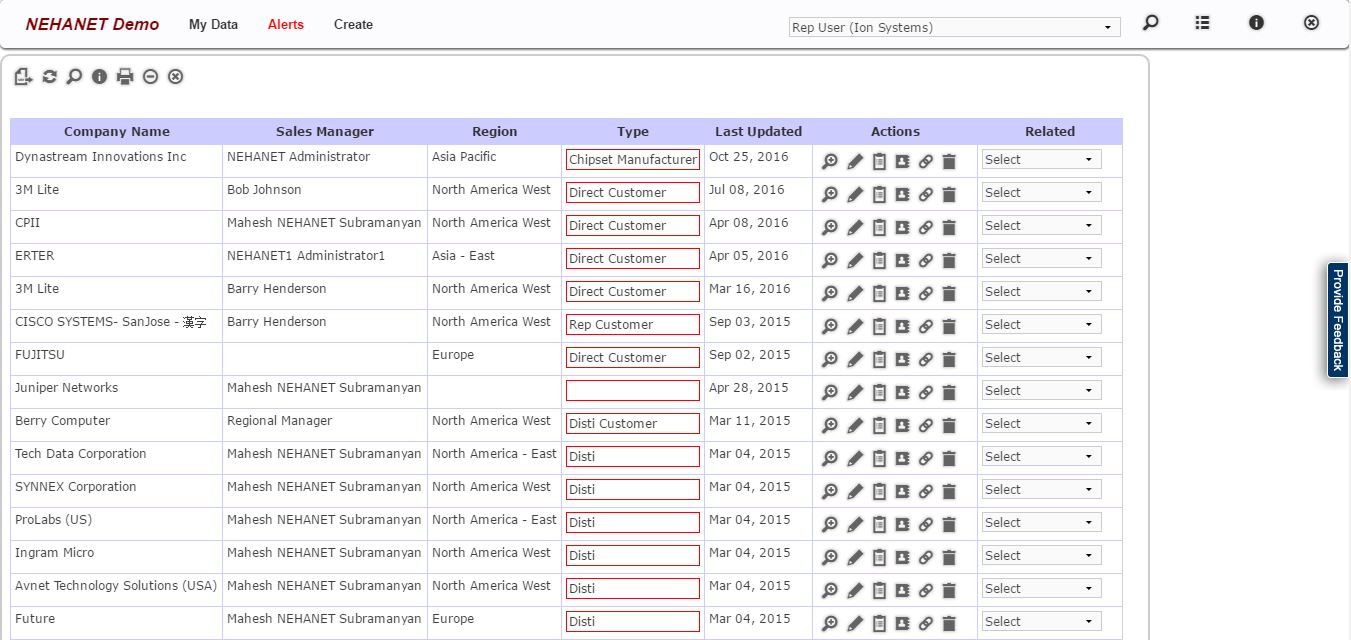Click the list view icon in the header
Viewport: 1351px width, 640px height.
(1202, 23)
